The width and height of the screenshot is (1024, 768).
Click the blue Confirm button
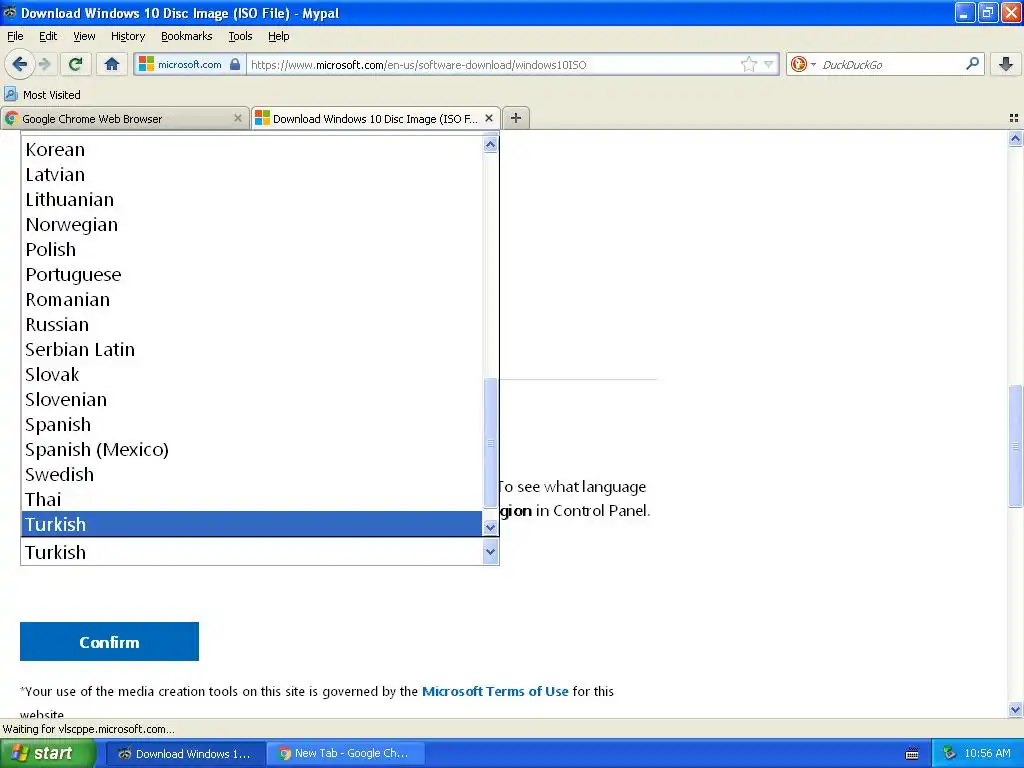[x=109, y=642]
